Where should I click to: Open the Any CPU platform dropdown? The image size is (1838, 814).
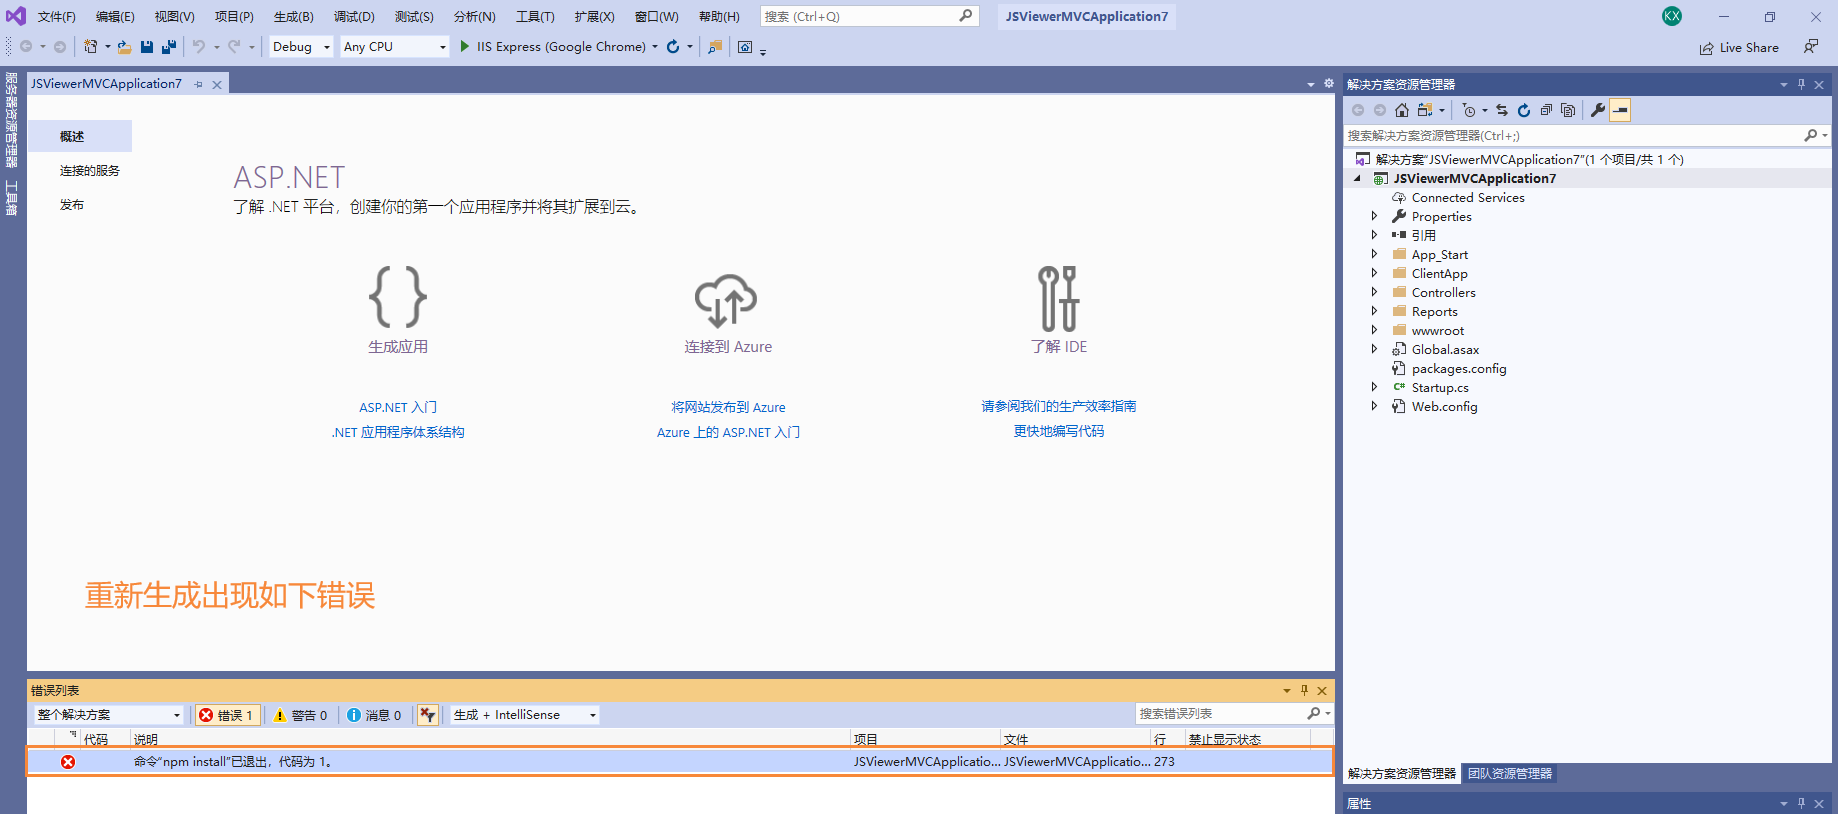[395, 47]
